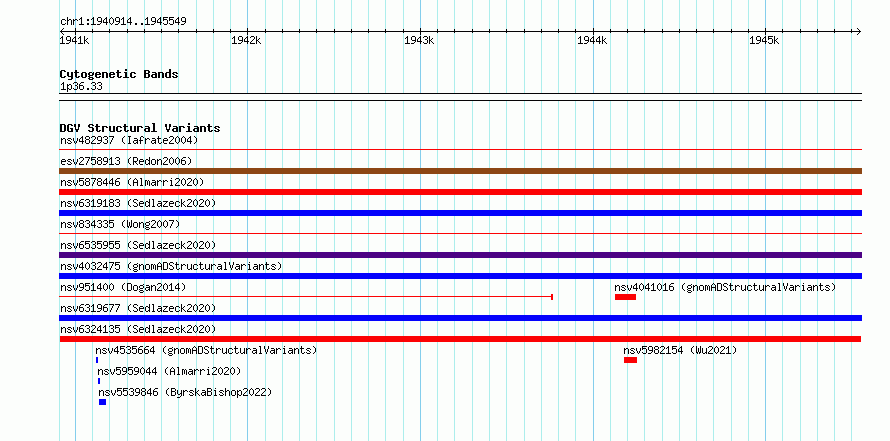Select the red bar for nsv5878446
Image resolution: width=890 pixels, height=441 pixels.
click(x=460, y=192)
